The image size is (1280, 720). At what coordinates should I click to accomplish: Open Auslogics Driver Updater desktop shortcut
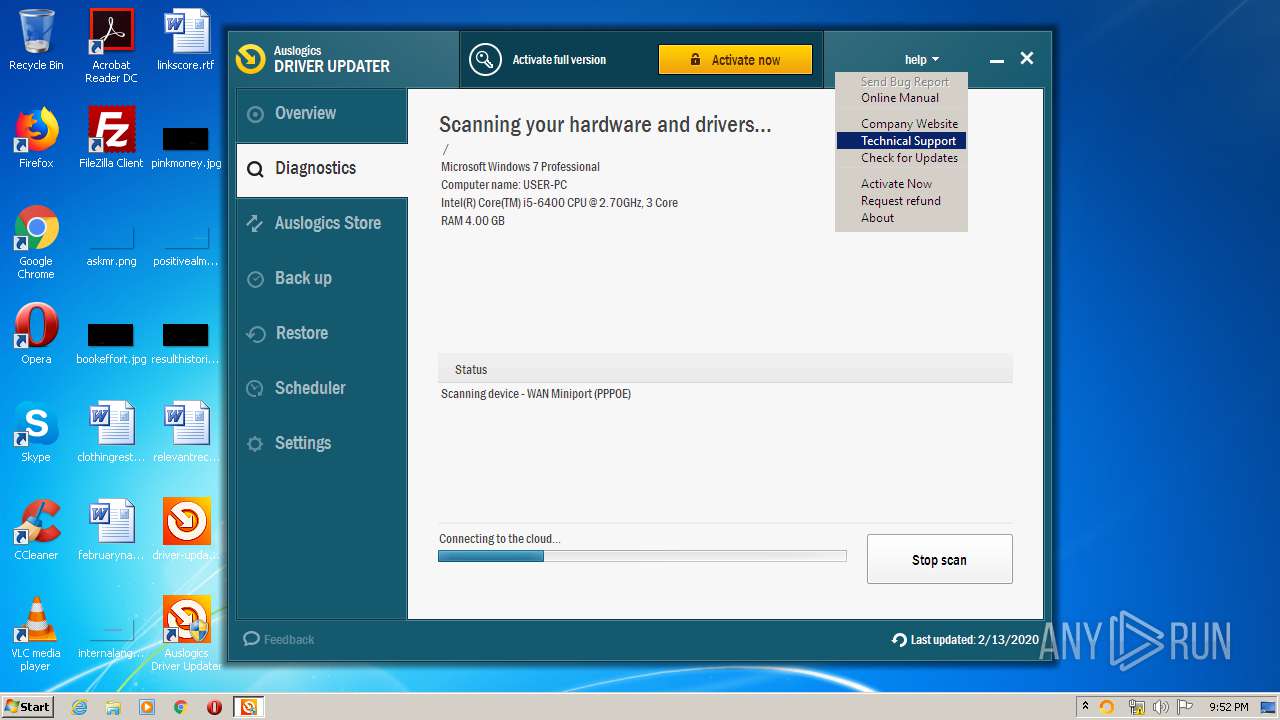click(x=186, y=634)
